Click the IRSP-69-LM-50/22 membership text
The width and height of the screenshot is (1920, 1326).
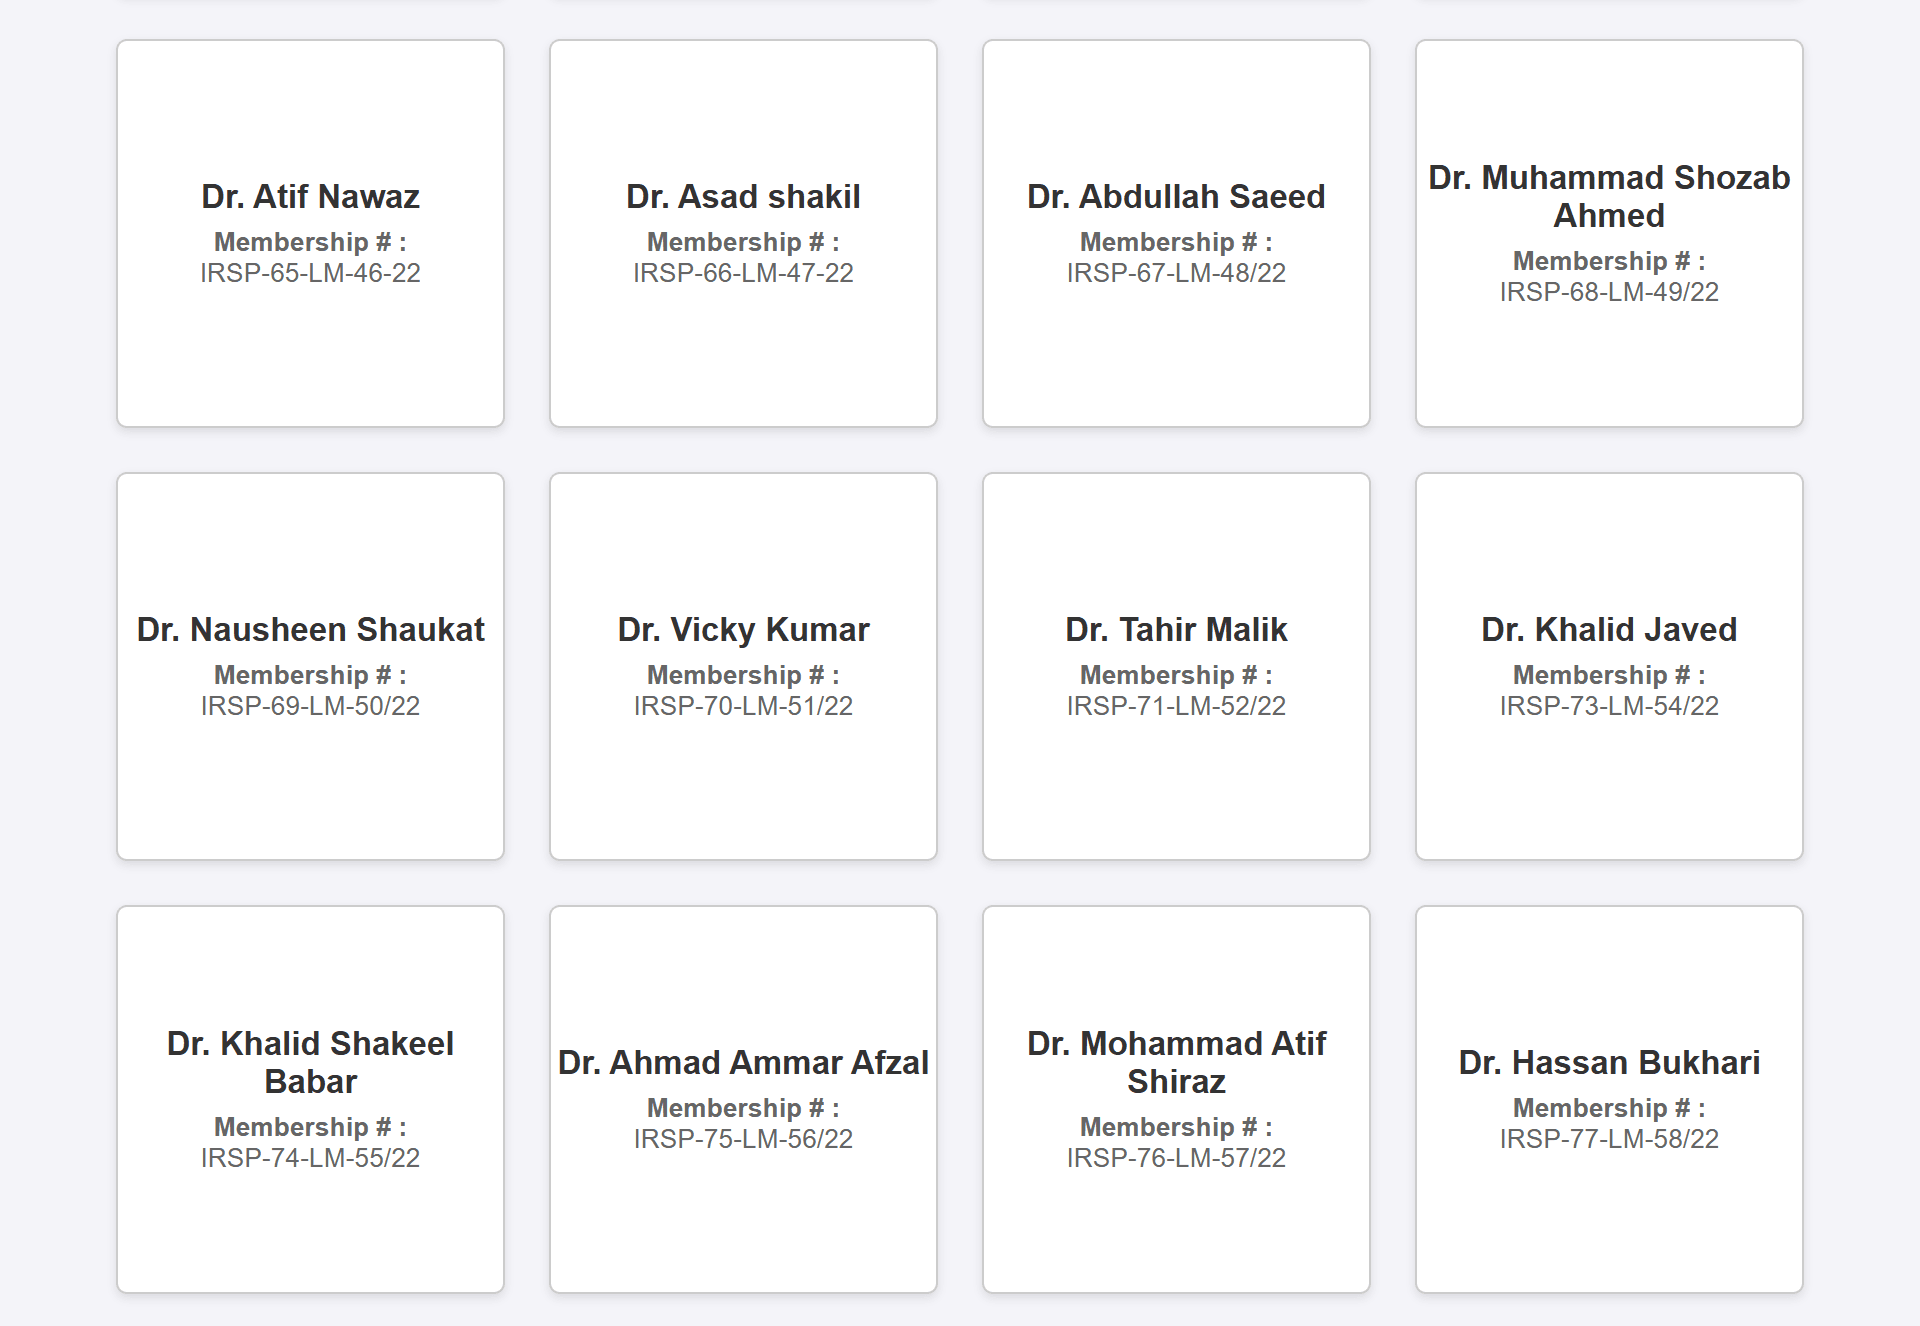[310, 706]
